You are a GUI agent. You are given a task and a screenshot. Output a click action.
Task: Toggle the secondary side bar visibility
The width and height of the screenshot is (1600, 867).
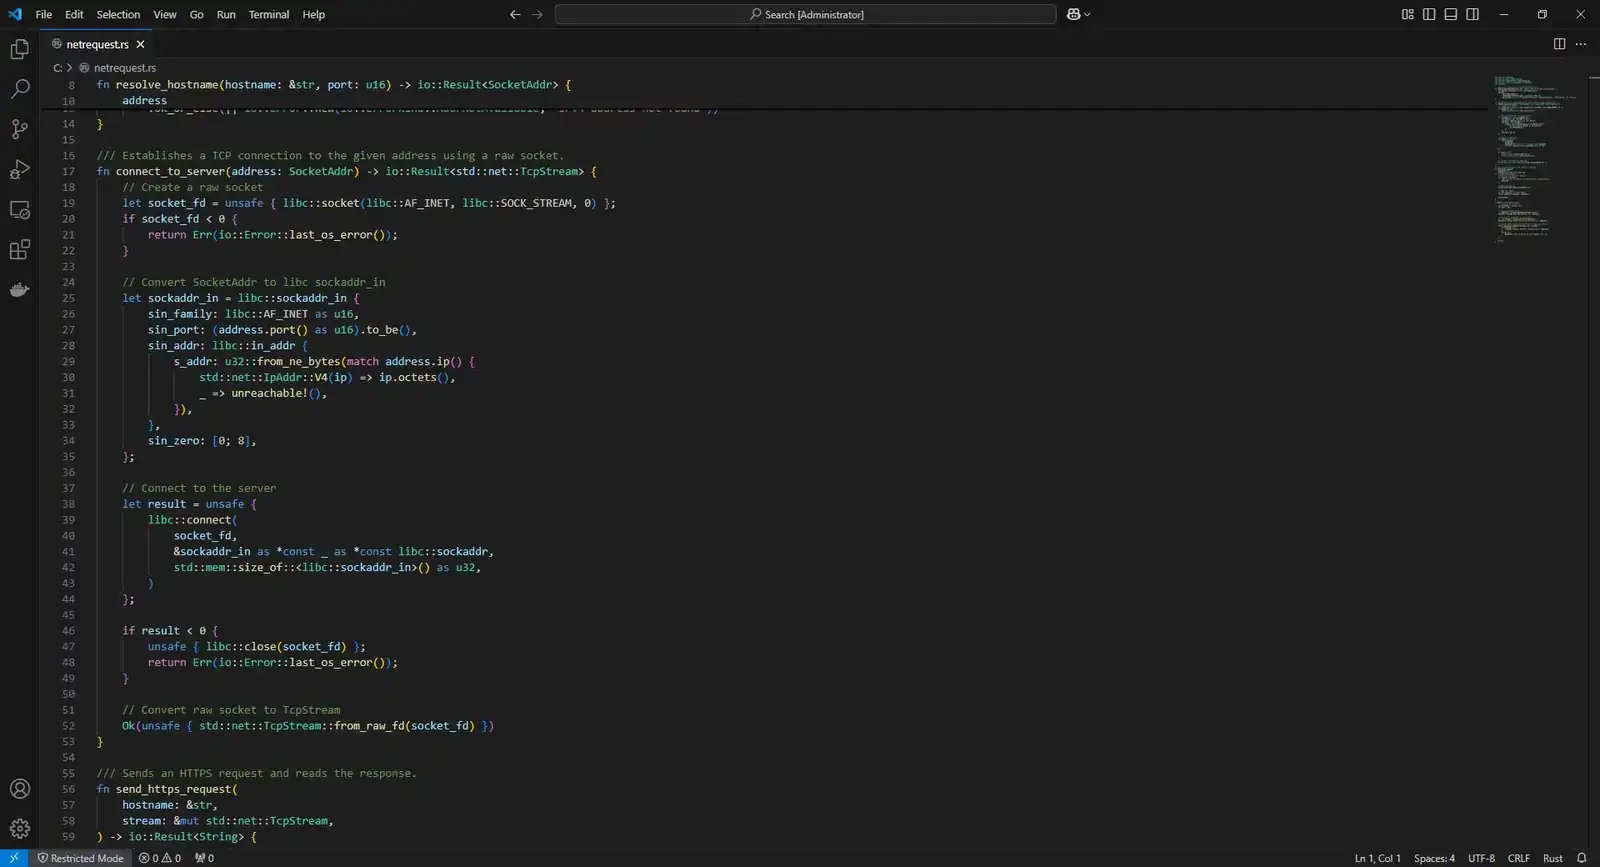pyautogui.click(x=1472, y=14)
